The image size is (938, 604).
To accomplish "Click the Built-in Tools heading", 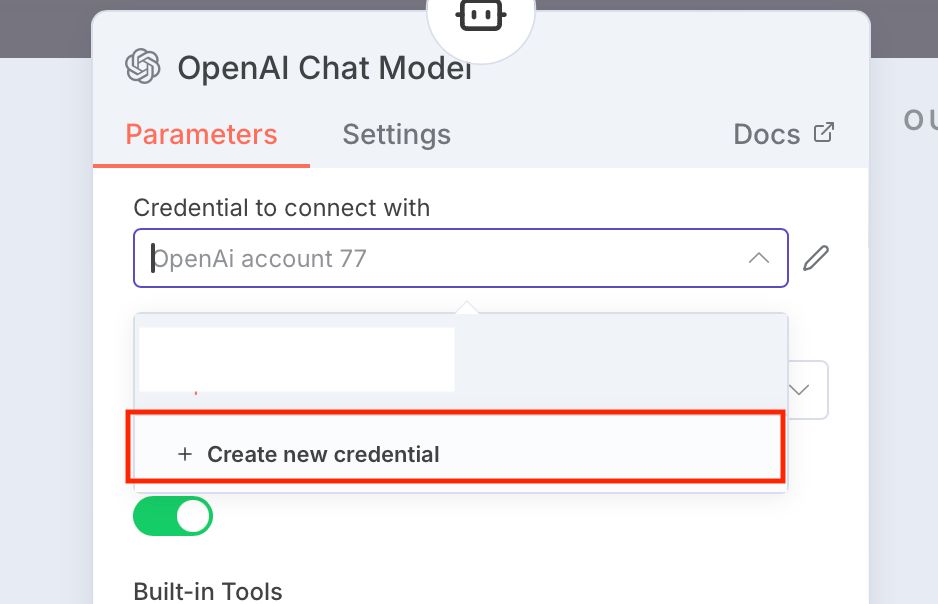I will coord(208,592).
